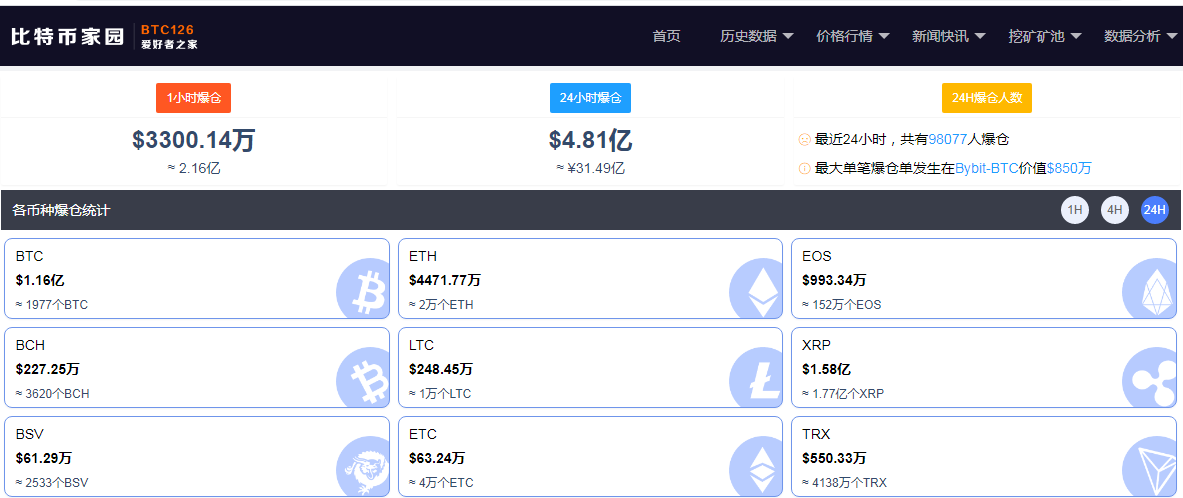
Task: Click the ≈ 1.77亿个XRP quantity text
Action: tap(843, 394)
